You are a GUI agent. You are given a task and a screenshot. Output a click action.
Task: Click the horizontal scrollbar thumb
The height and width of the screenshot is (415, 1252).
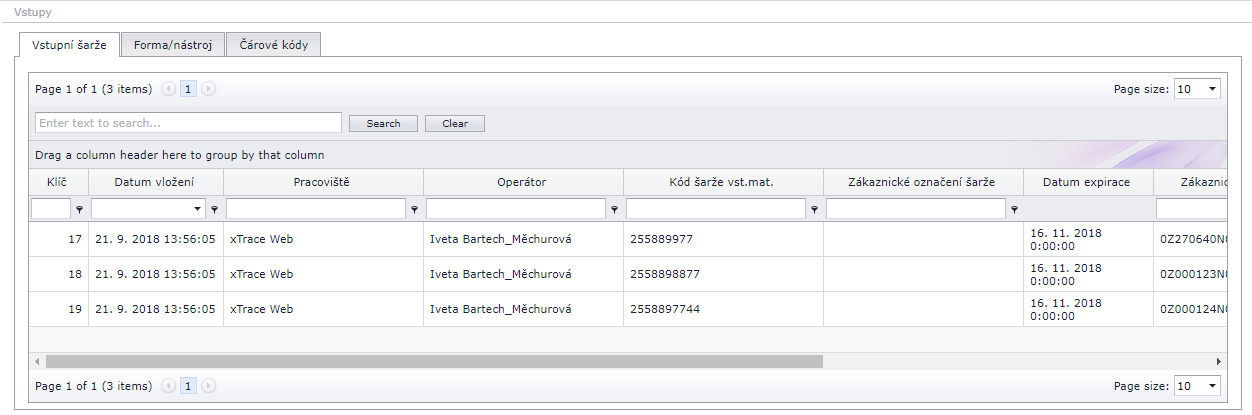[x=433, y=361]
